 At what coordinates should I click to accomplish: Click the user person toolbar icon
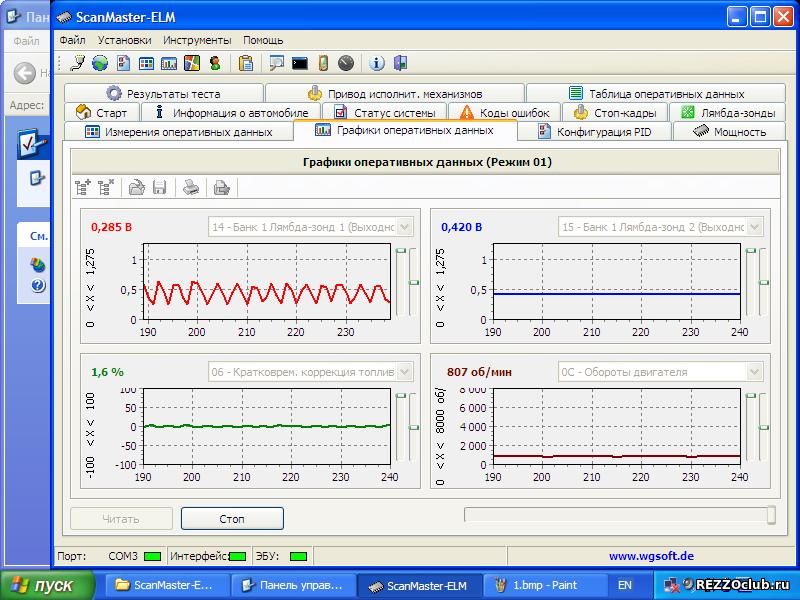(215, 63)
